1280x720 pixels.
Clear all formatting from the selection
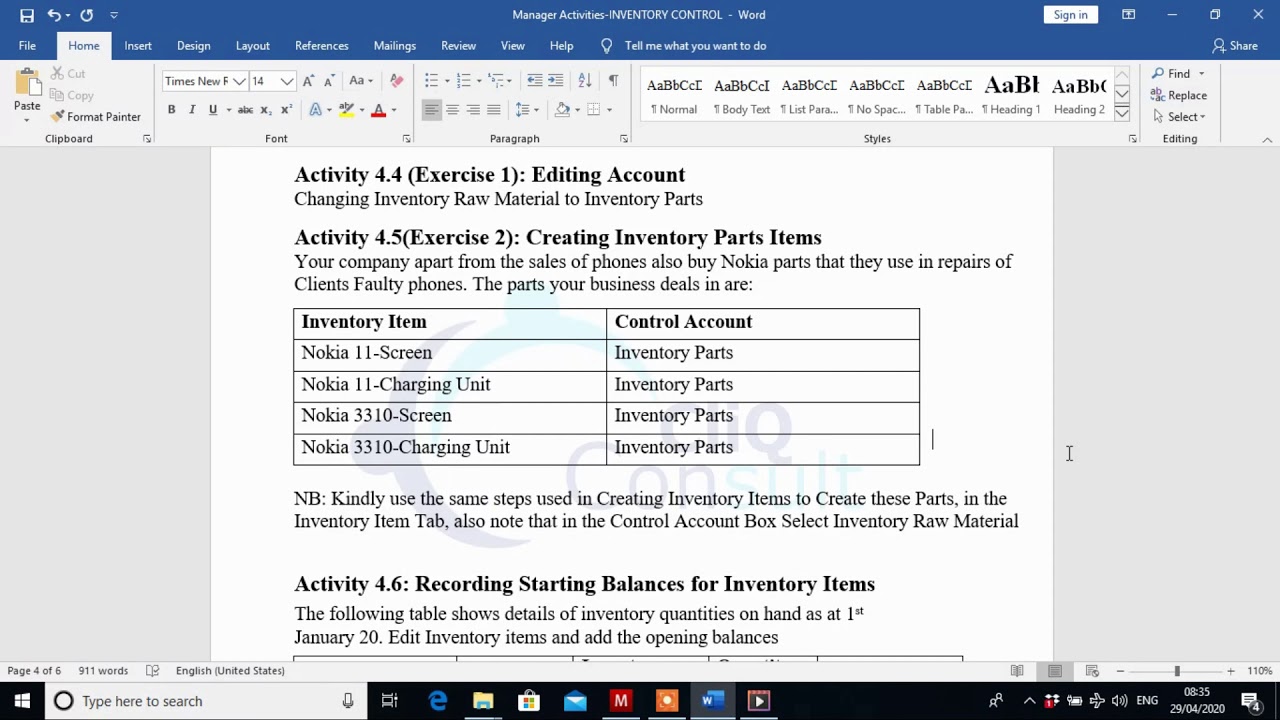397,81
